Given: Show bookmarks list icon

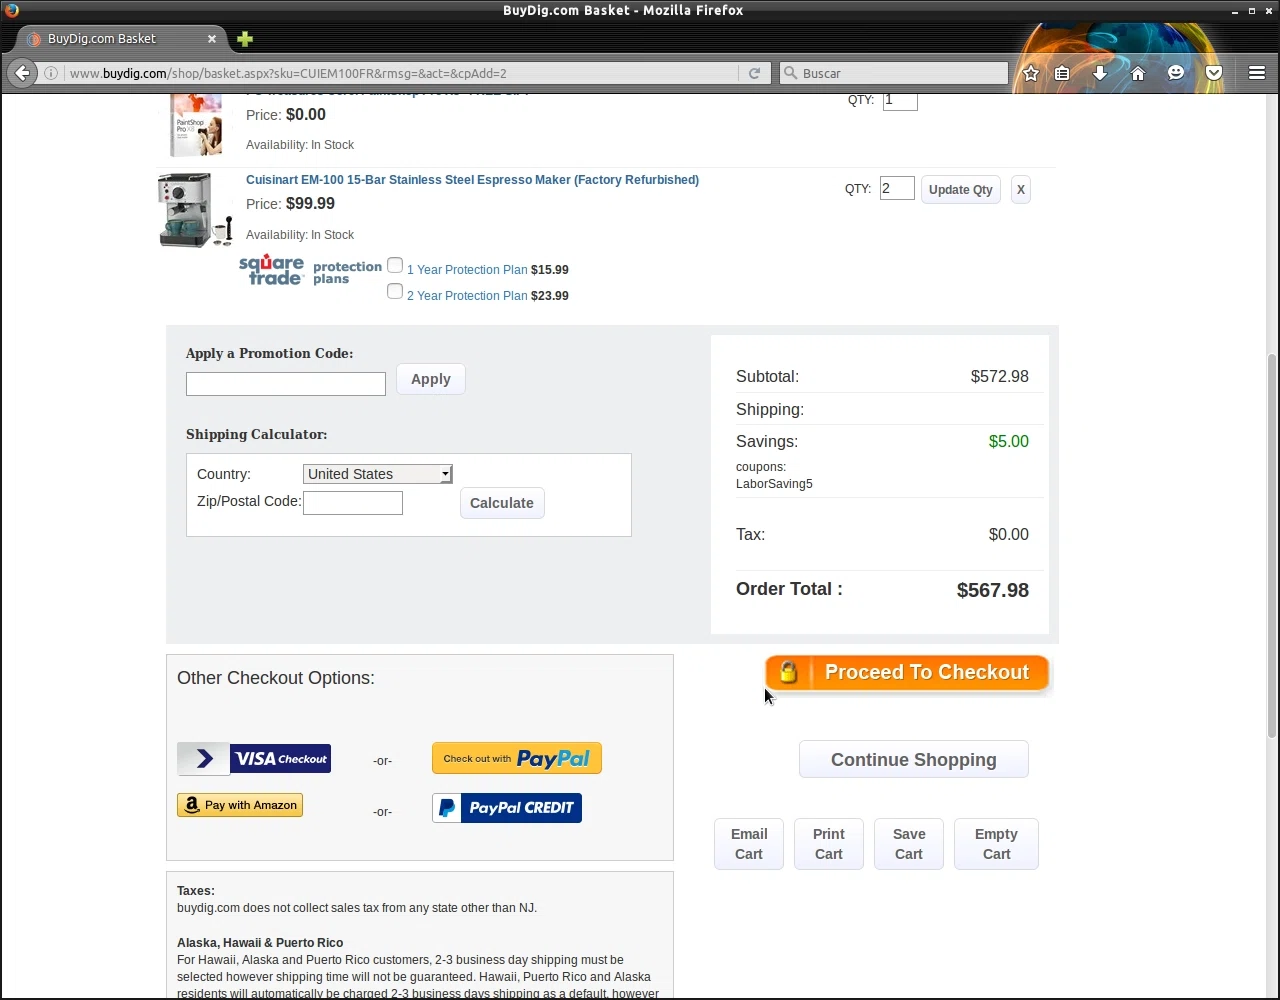Looking at the screenshot, I should coord(1062,73).
